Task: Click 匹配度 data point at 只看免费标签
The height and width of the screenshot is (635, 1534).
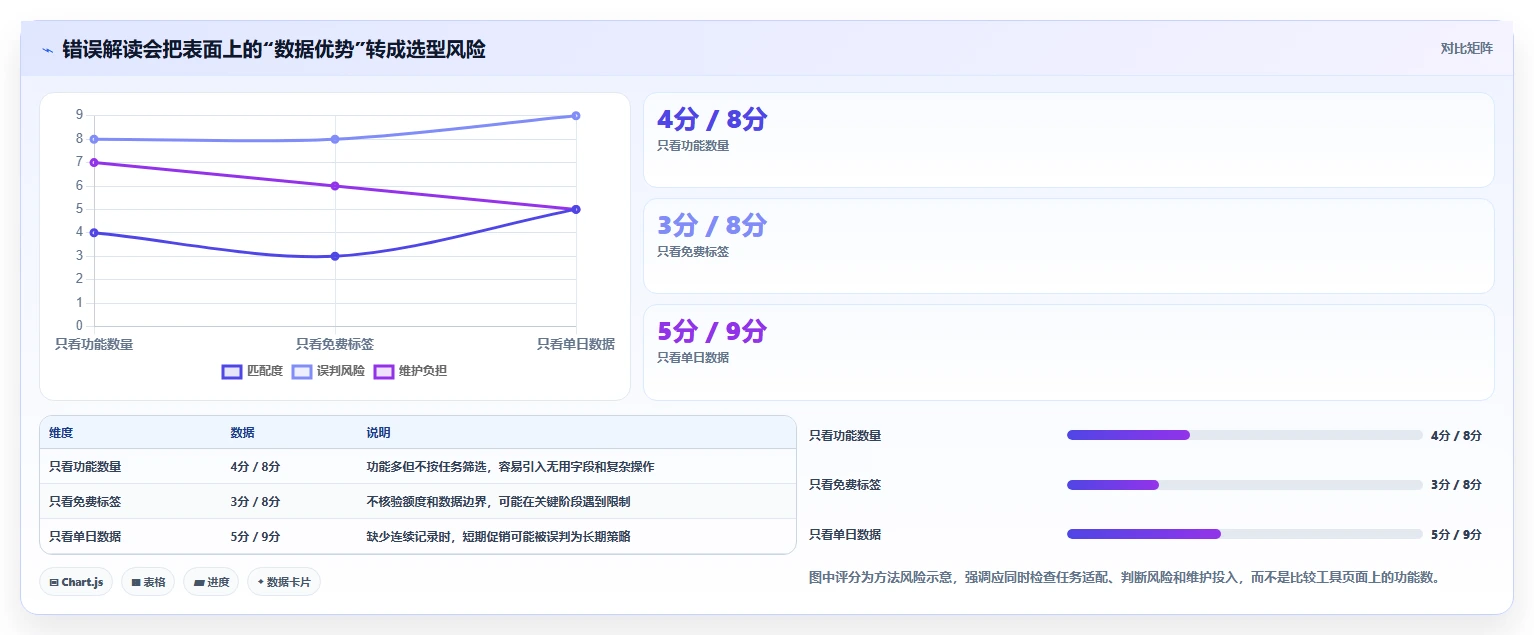Action: tap(335, 256)
